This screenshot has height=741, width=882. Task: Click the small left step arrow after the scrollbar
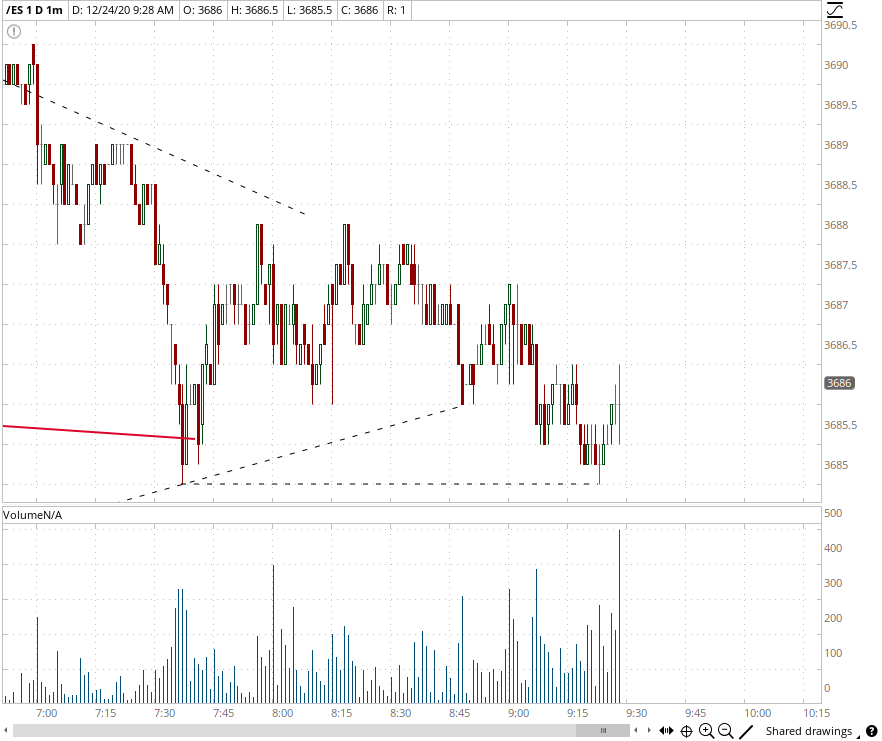click(636, 730)
